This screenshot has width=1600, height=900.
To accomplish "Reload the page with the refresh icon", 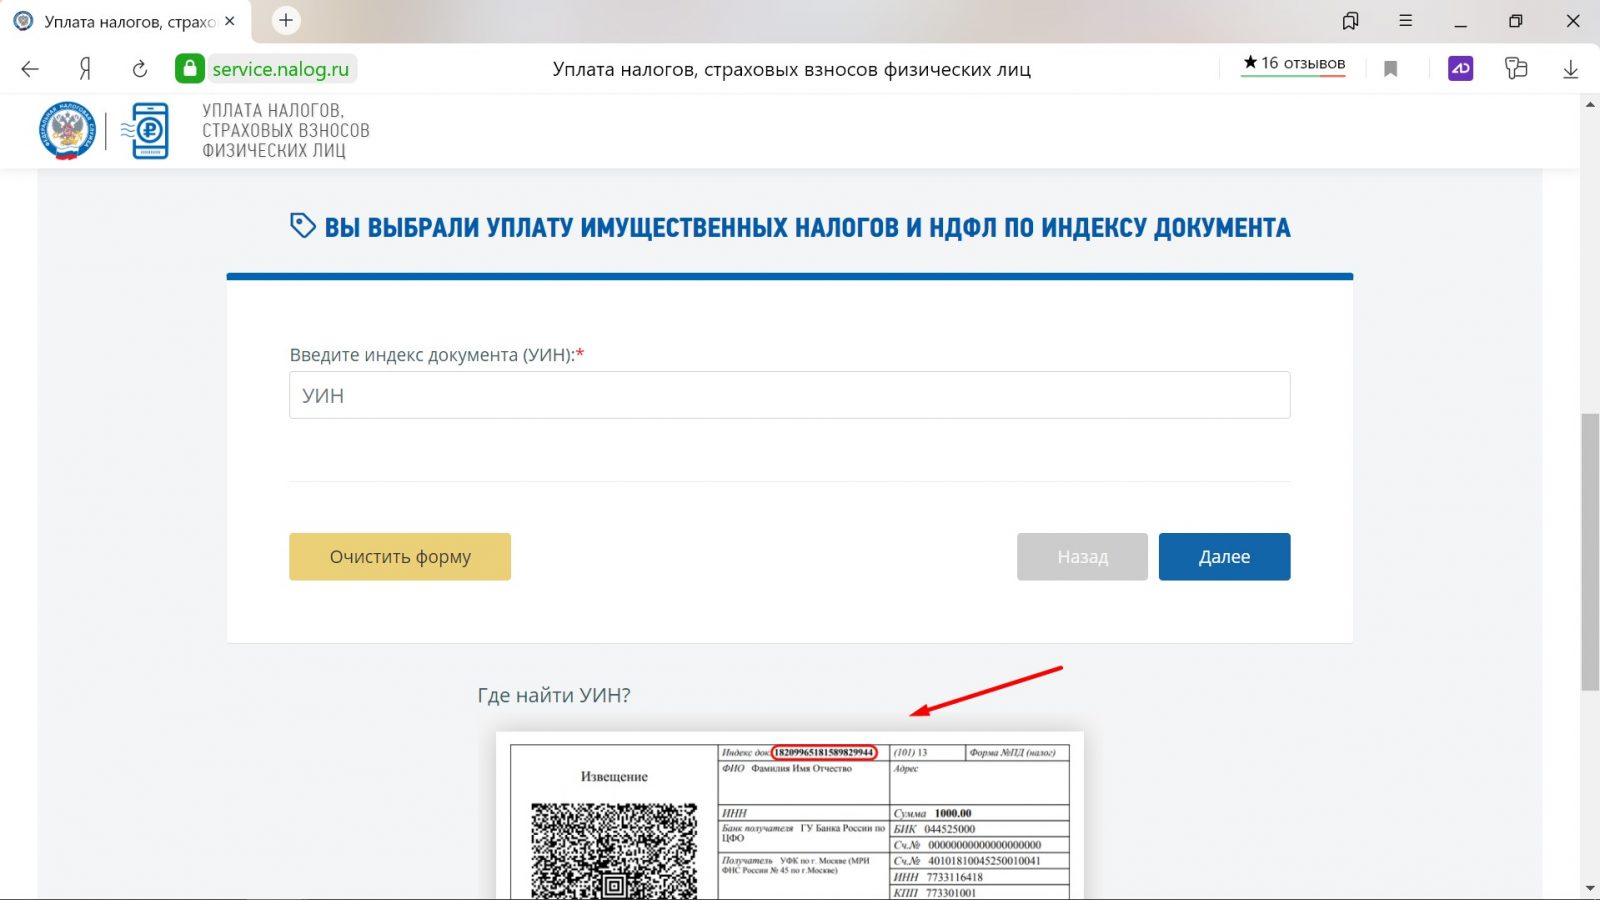I will (x=140, y=69).
